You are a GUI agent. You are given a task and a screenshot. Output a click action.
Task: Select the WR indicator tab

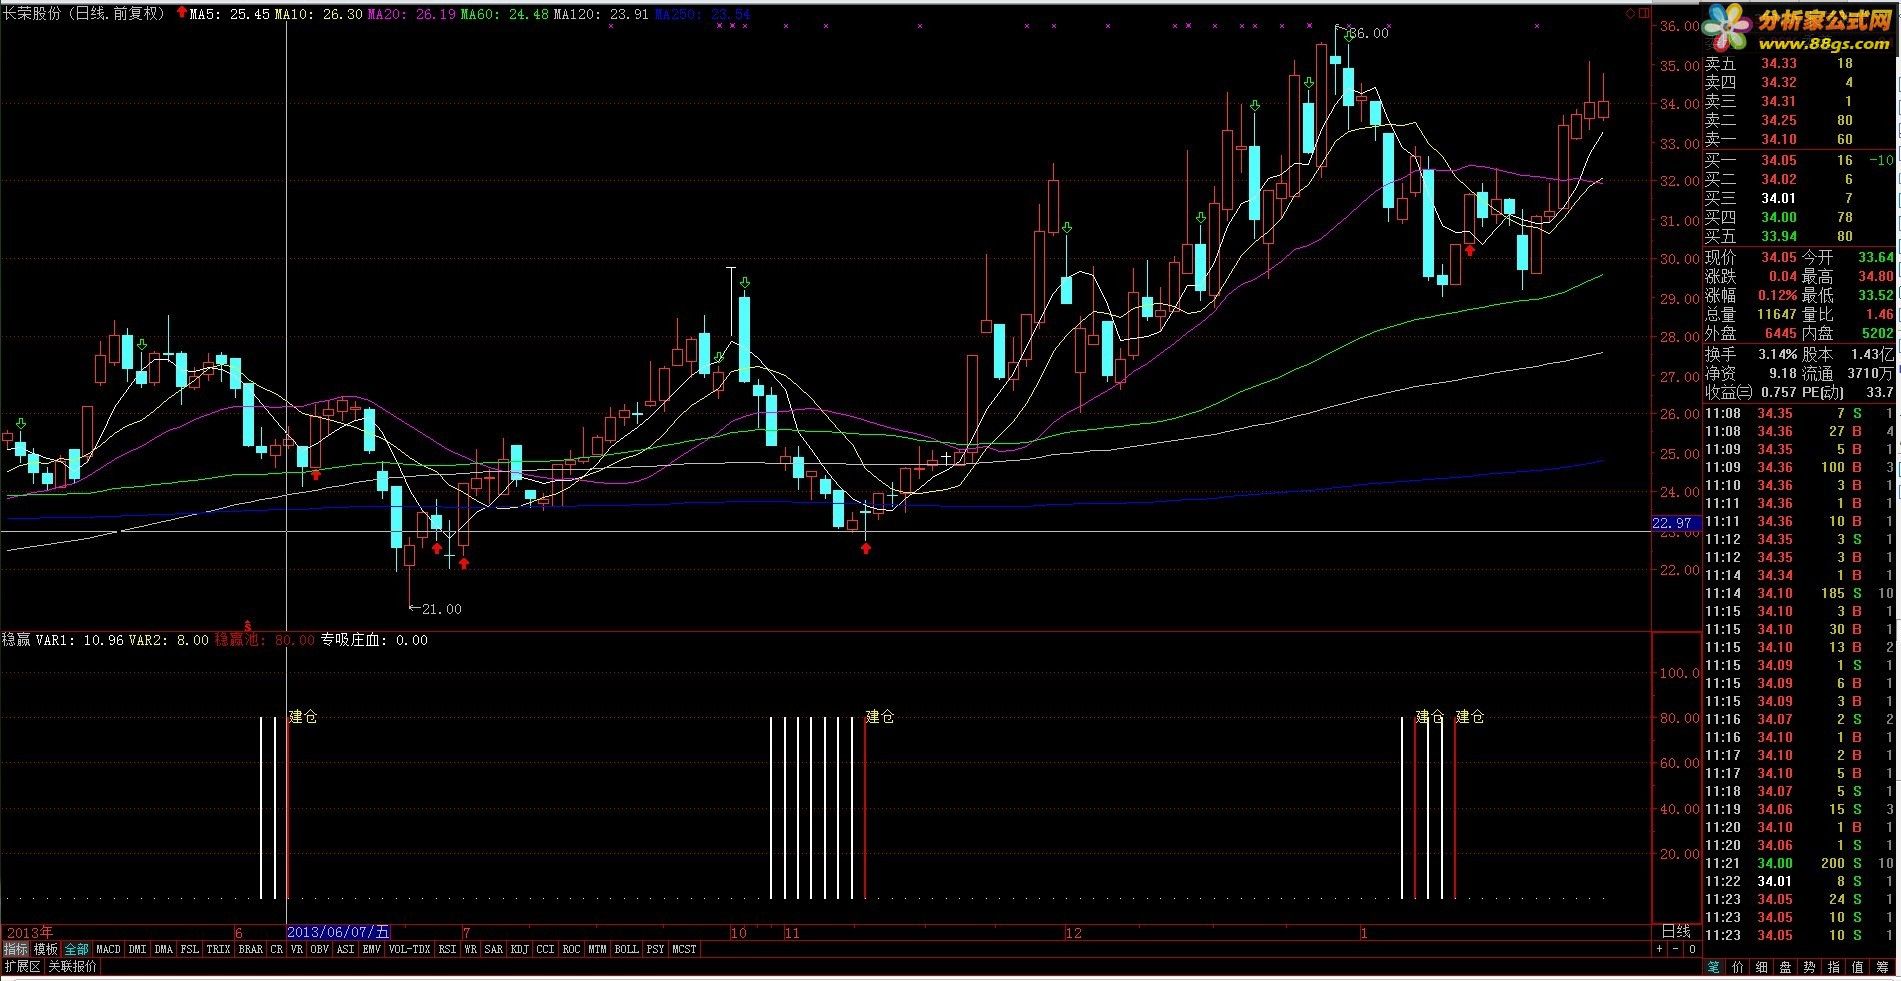[471, 949]
